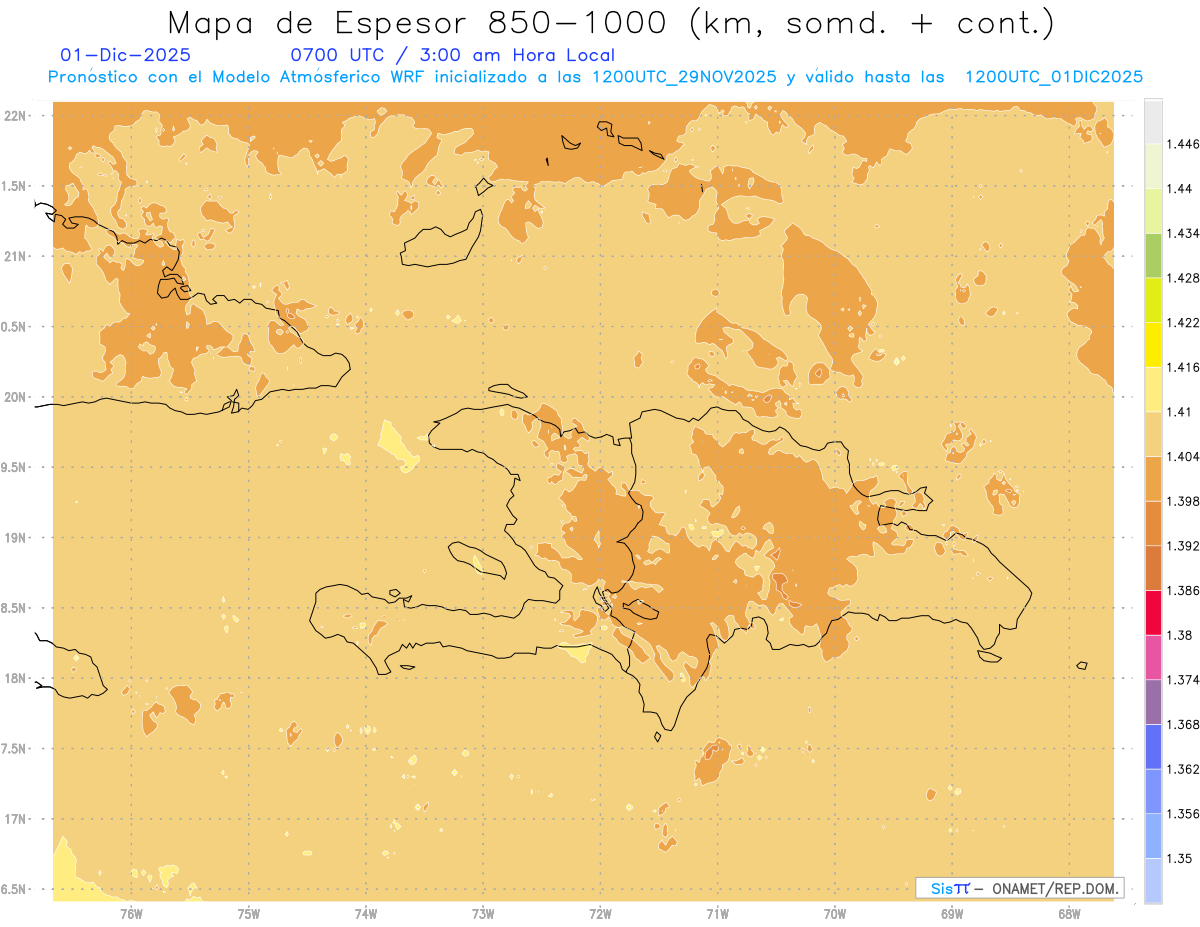Click the blue swatch between 1.362 and 1.368

click(x=1153, y=747)
